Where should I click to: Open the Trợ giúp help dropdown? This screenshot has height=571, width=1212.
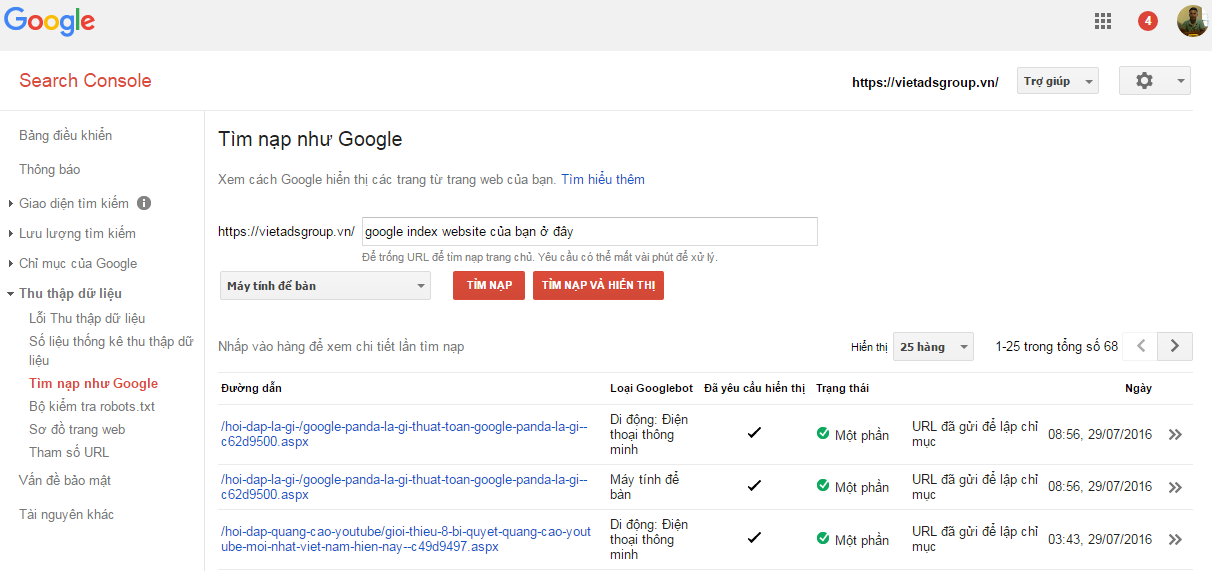pos(1057,81)
